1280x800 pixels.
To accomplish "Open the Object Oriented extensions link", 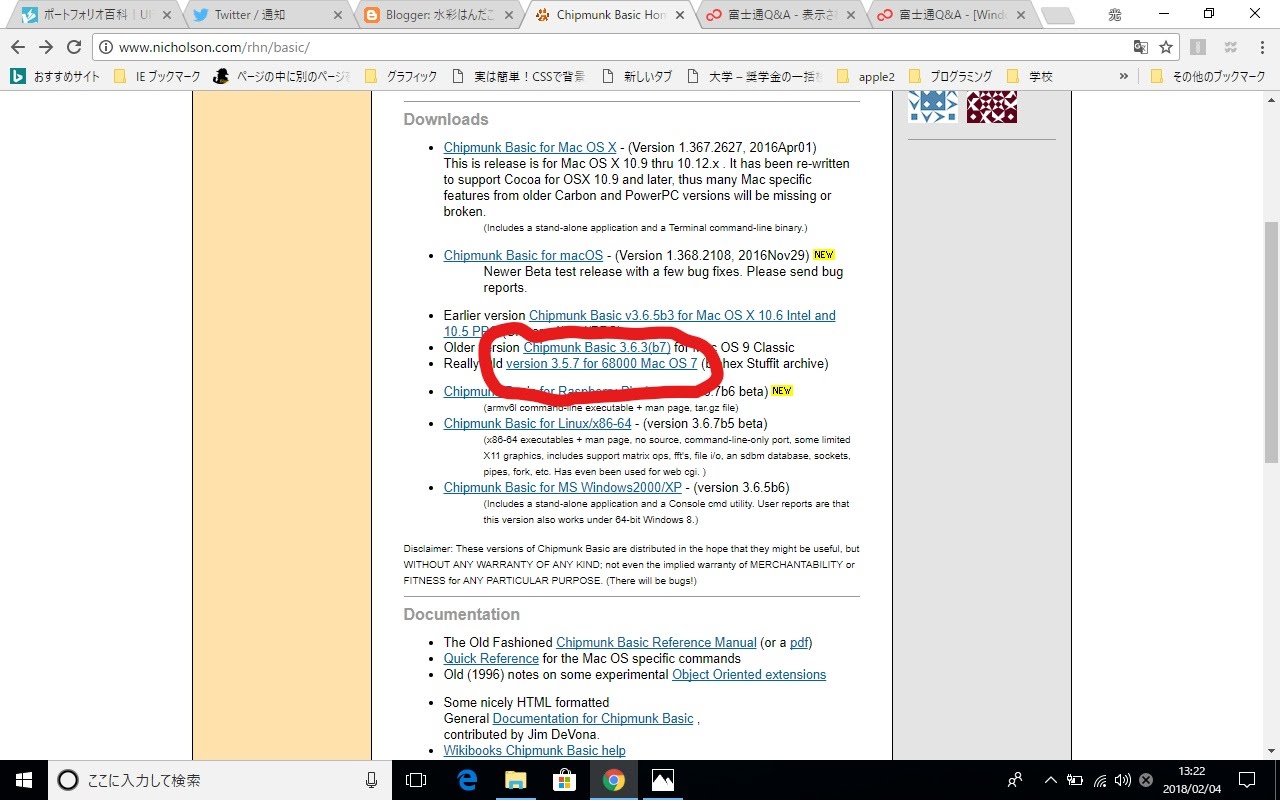I will [x=749, y=675].
